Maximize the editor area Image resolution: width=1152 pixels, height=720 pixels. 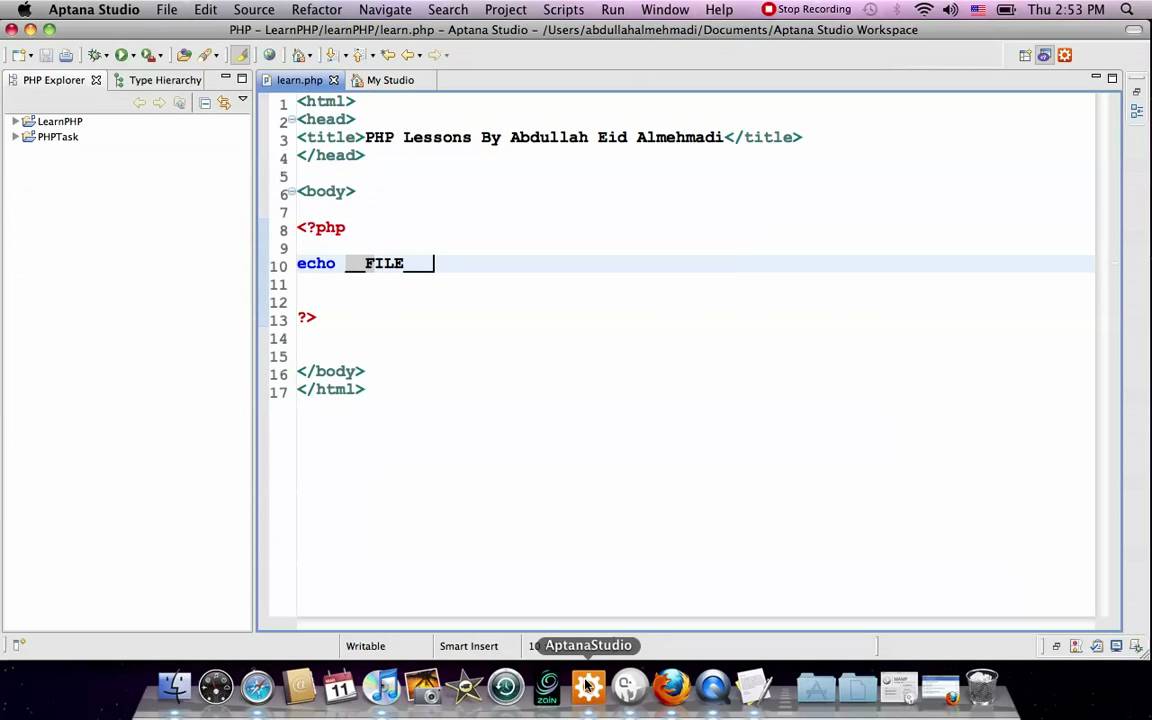[1112, 78]
